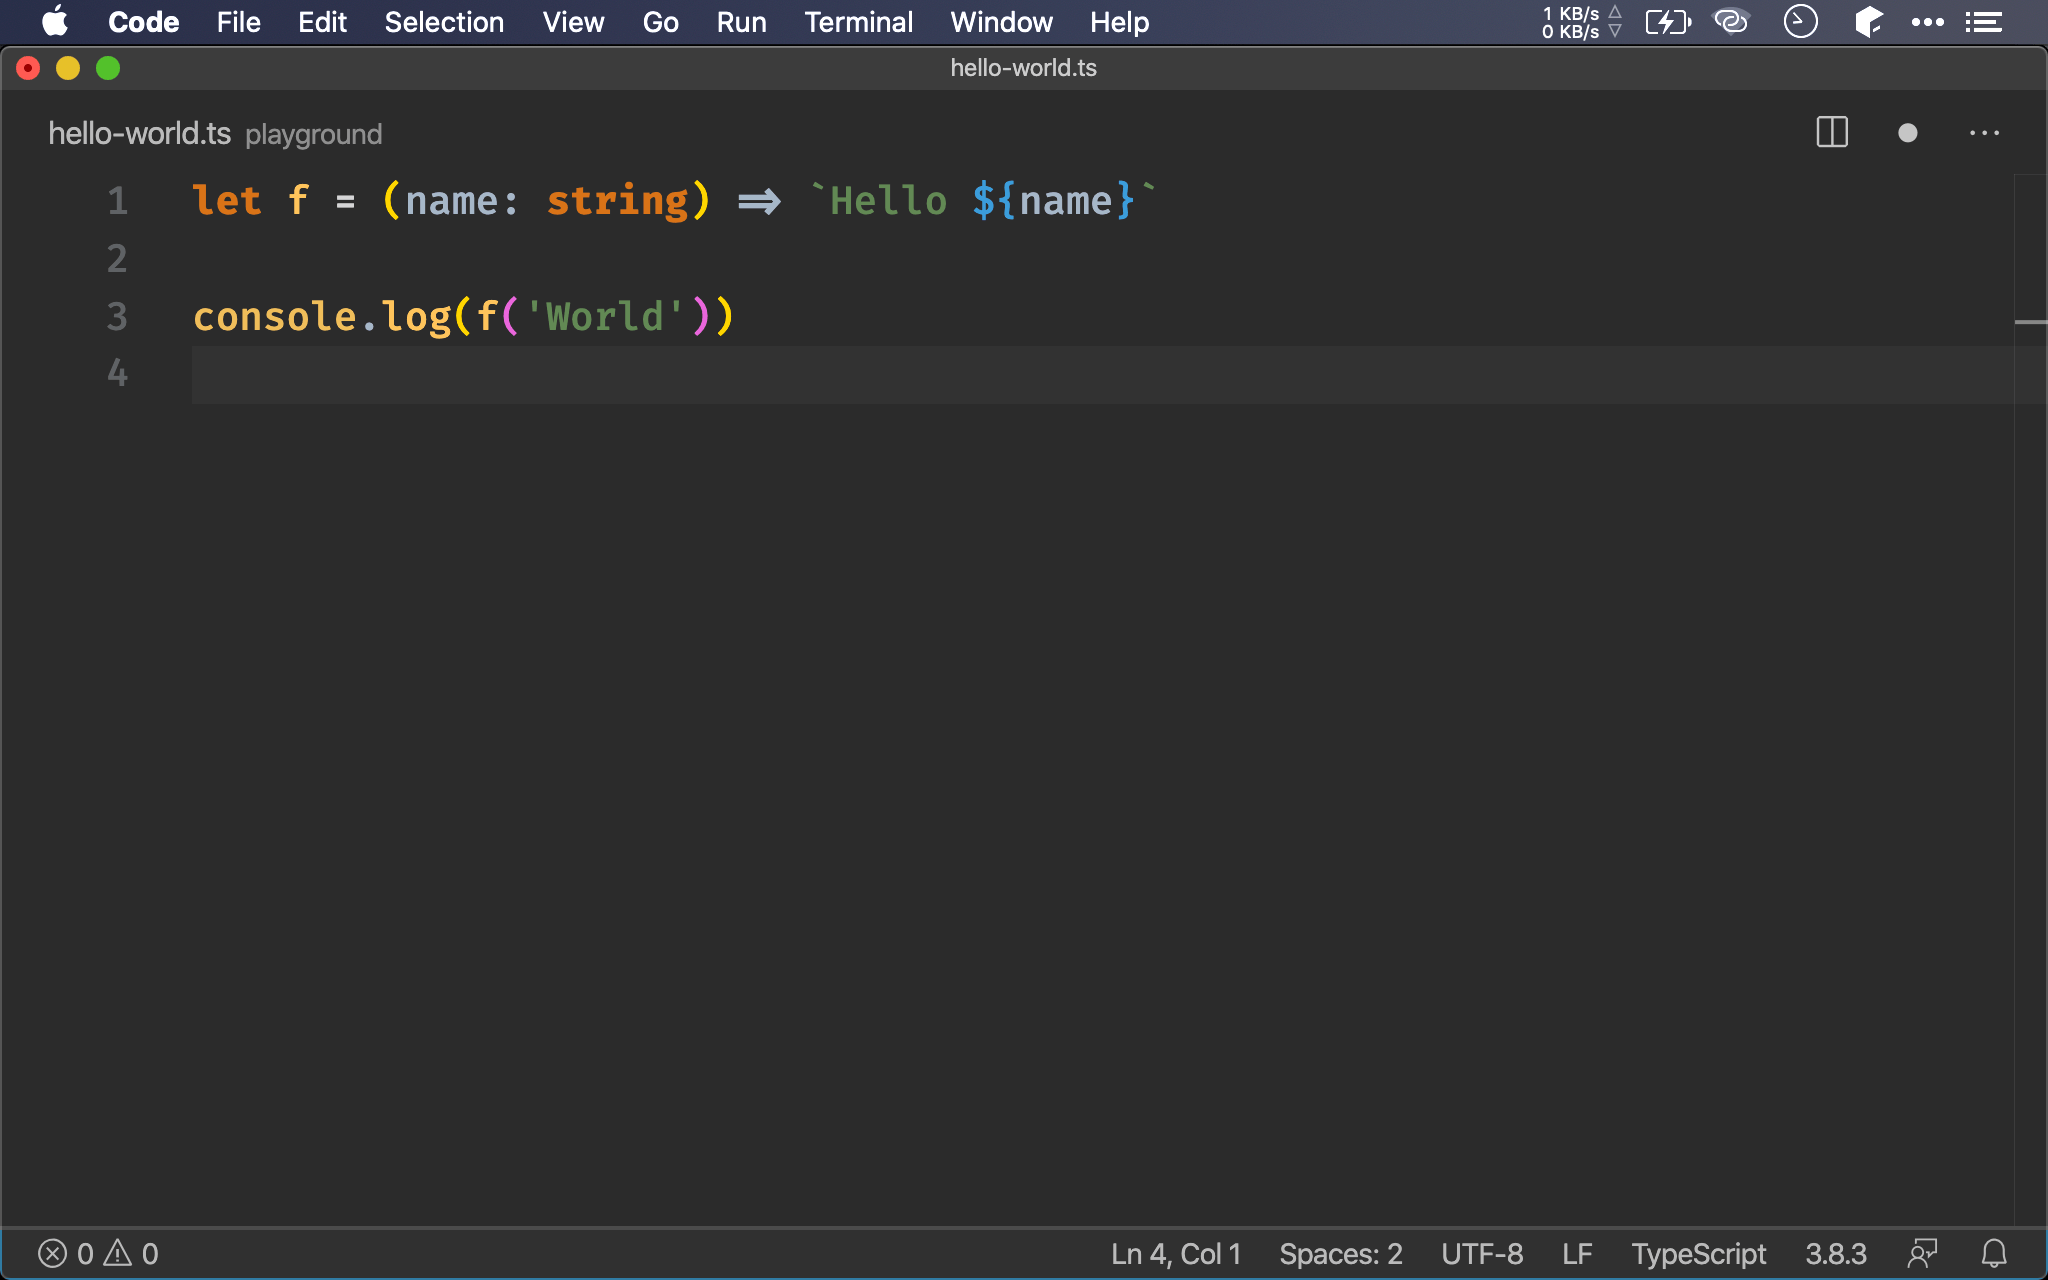Open notifications bell in status bar

click(x=1994, y=1254)
